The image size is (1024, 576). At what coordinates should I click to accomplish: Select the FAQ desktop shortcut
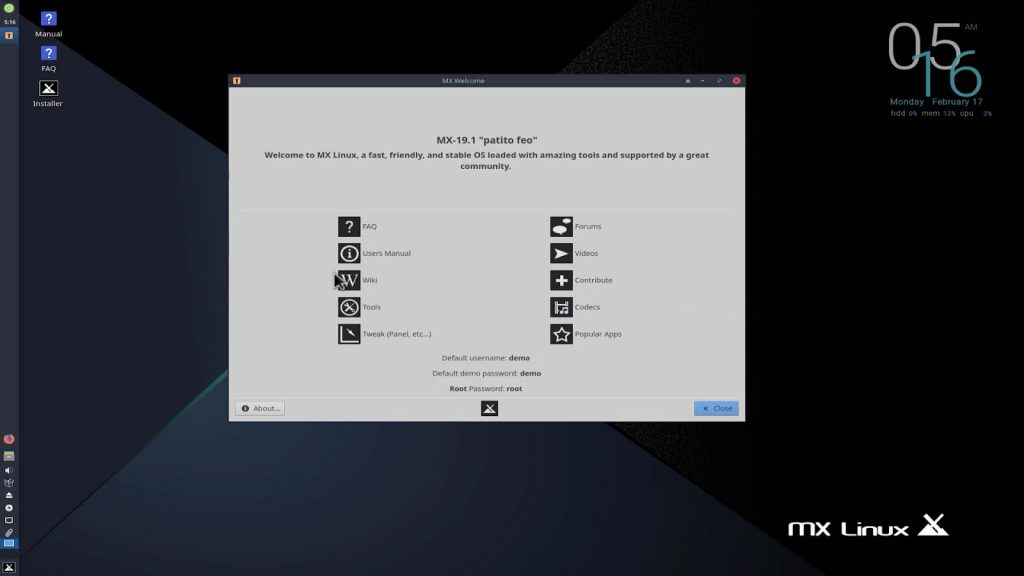(x=48, y=59)
